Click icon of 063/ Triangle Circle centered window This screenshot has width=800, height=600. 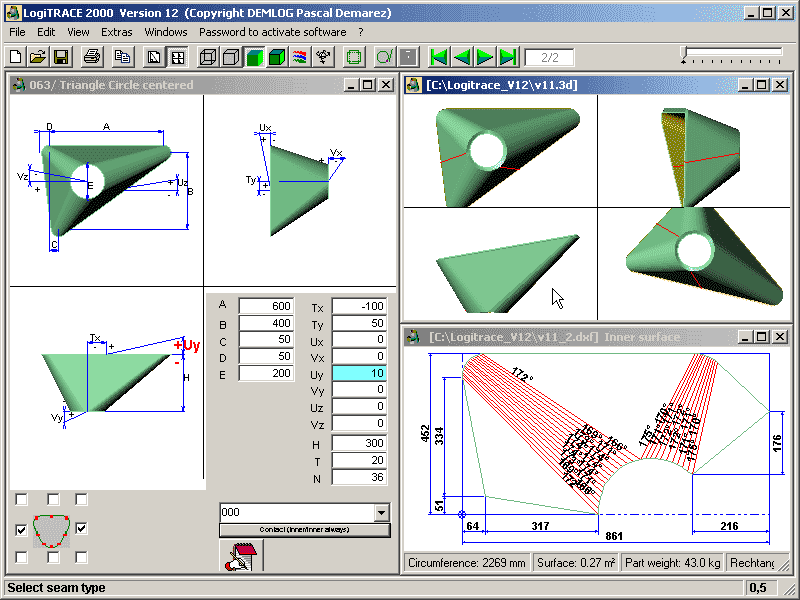[19, 85]
